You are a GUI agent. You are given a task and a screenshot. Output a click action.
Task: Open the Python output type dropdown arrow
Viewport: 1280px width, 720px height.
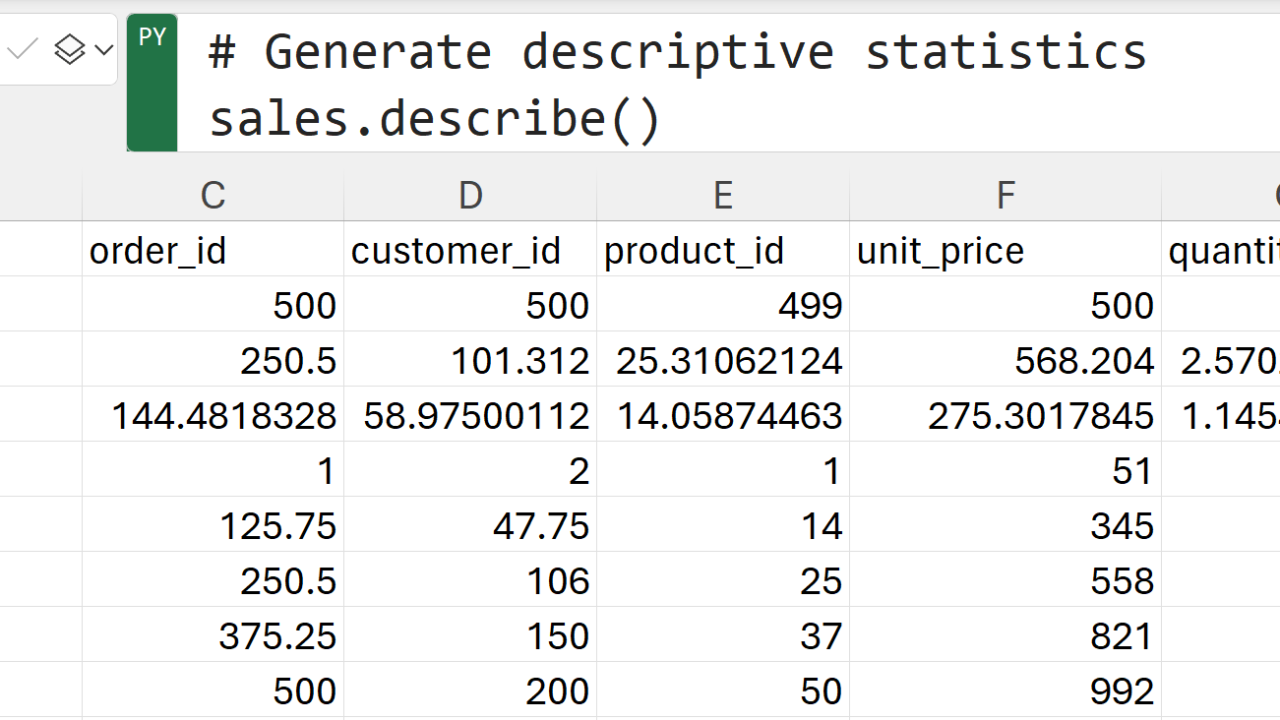coord(103,49)
